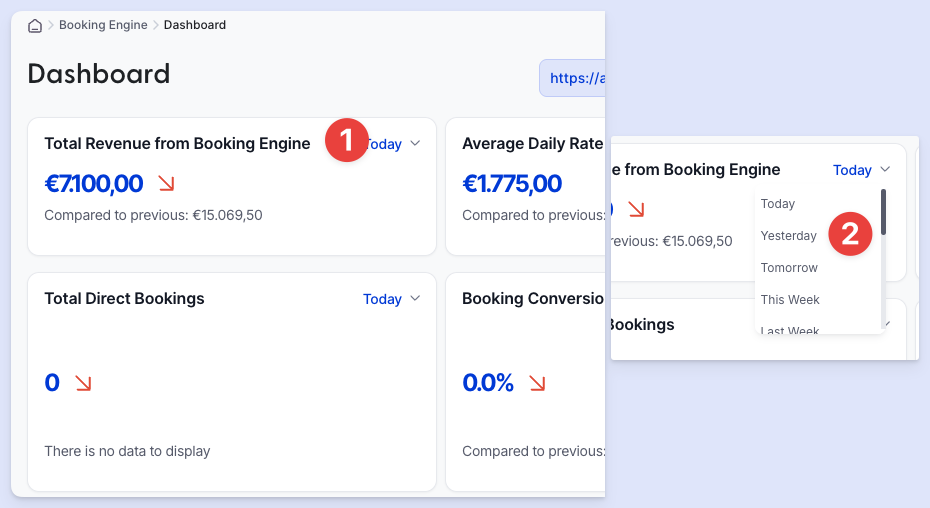Viewport: 930px width, 508px height.
Task: Open Booking Engine breadcrumb link
Action: (103, 25)
